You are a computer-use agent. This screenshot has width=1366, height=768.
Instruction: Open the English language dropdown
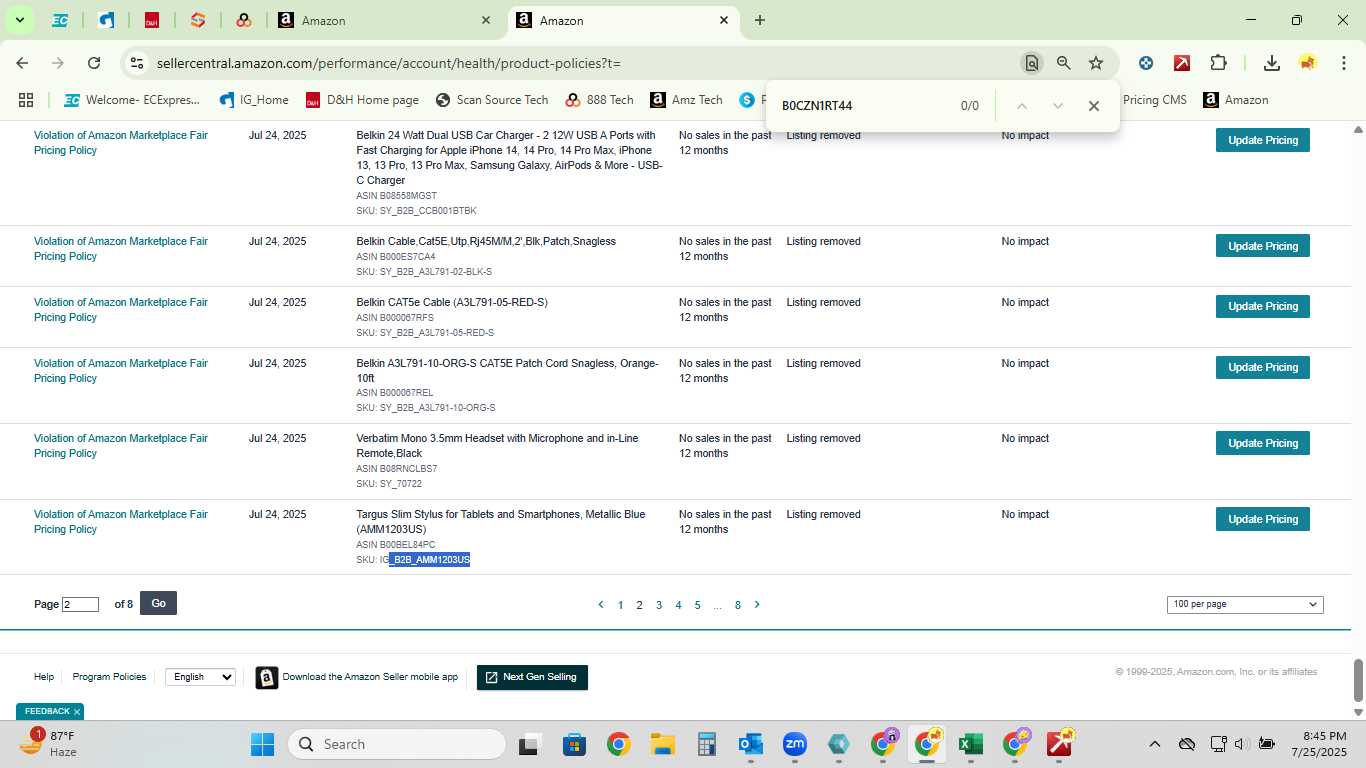tap(200, 677)
